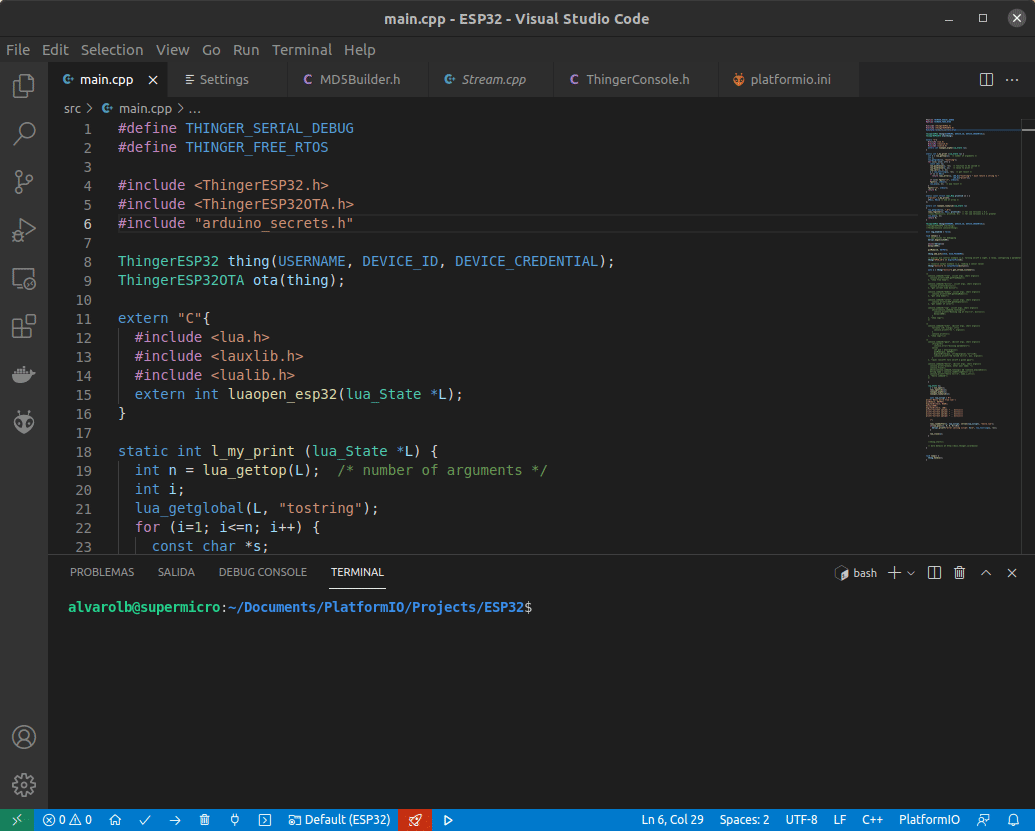
Task: Click PlatformIO status bar entry
Action: point(929,820)
